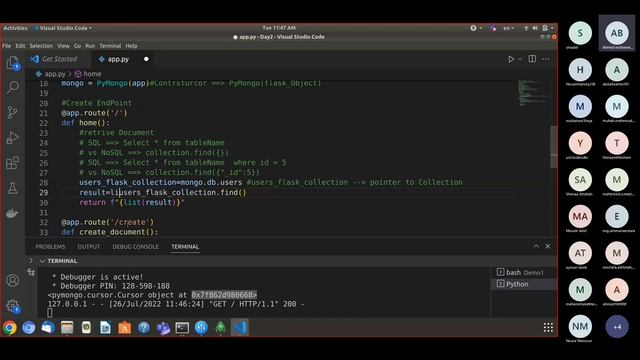Screen dimensions: 640x360
Task: Open the Accounts menu icon
Action: click(13, 280)
